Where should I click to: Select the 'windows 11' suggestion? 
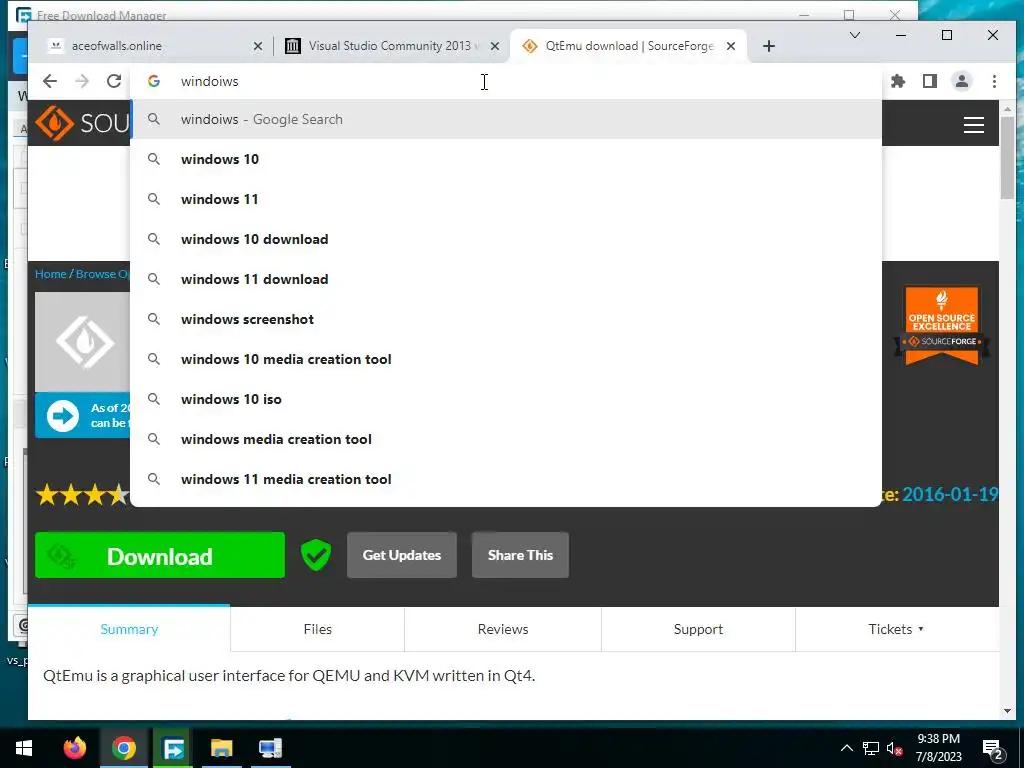pos(506,199)
